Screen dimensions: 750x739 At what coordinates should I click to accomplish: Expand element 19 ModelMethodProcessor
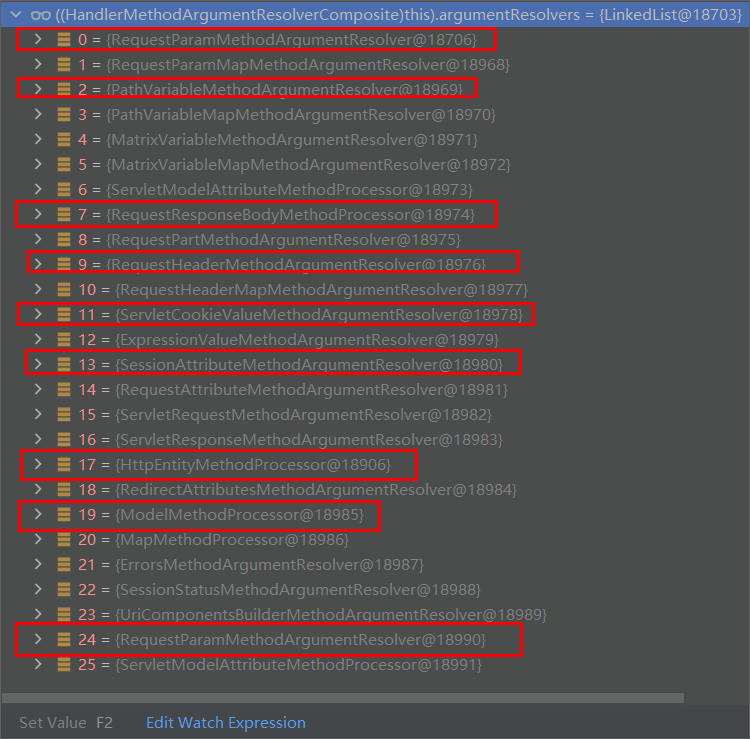coord(38,514)
